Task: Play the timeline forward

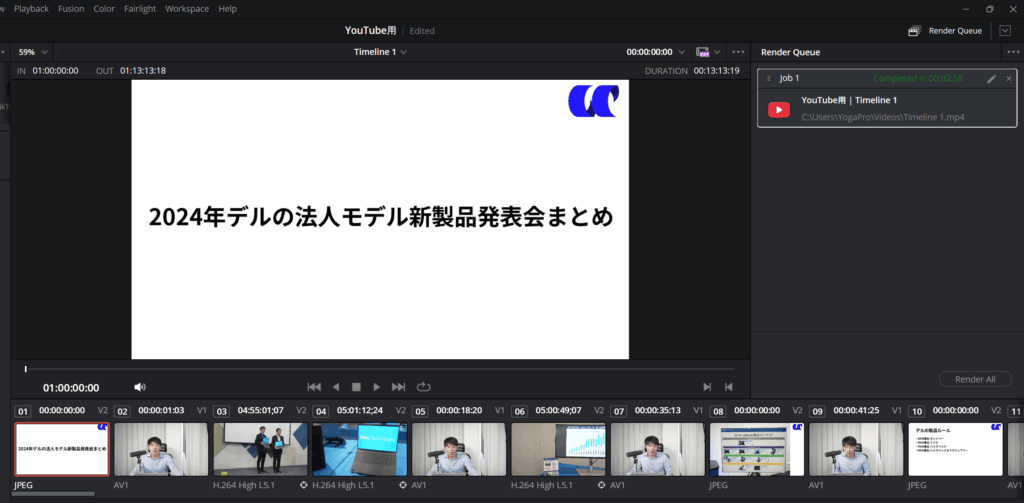Action: 376,387
